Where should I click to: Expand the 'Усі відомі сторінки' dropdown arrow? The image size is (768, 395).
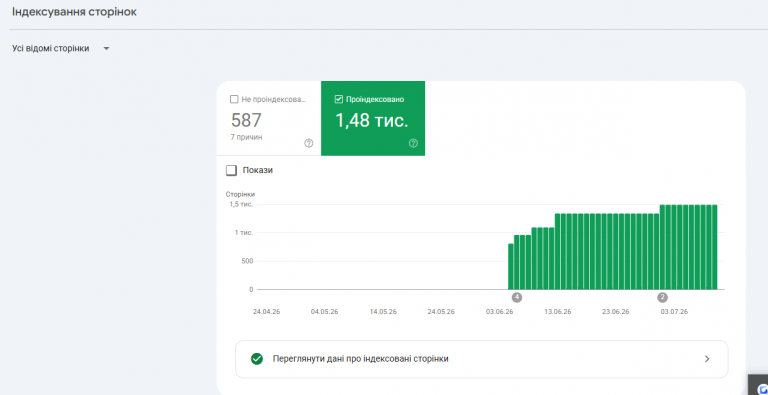106,49
